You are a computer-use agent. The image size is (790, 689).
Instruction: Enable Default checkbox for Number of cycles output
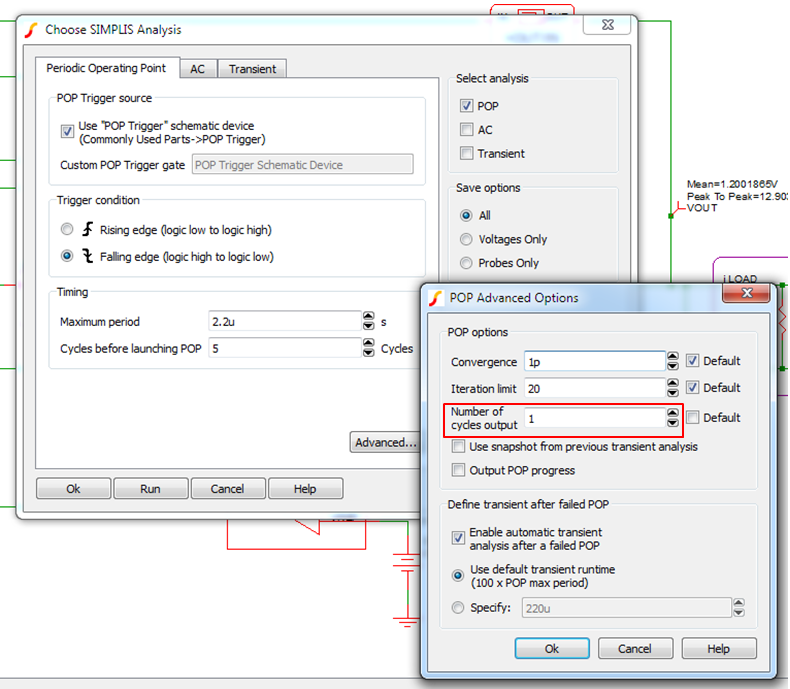pyautogui.click(x=693, y=417)
